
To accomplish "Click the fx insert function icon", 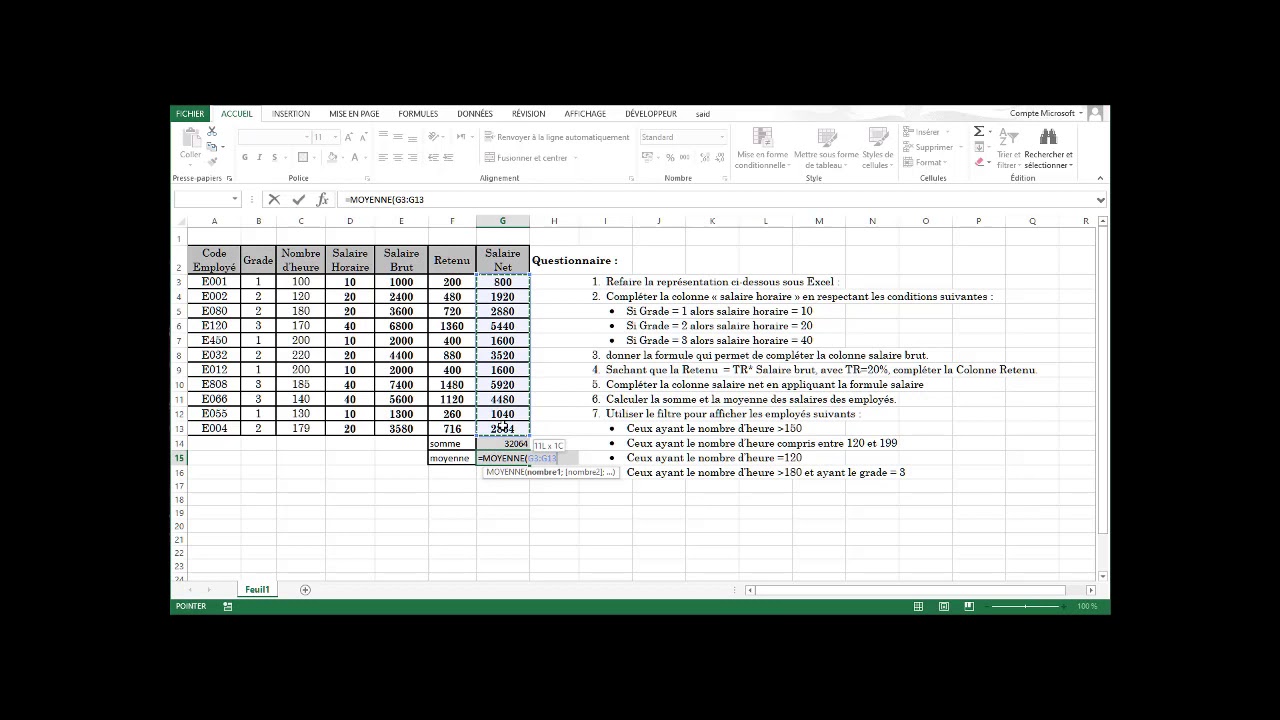I will [322, 200].
